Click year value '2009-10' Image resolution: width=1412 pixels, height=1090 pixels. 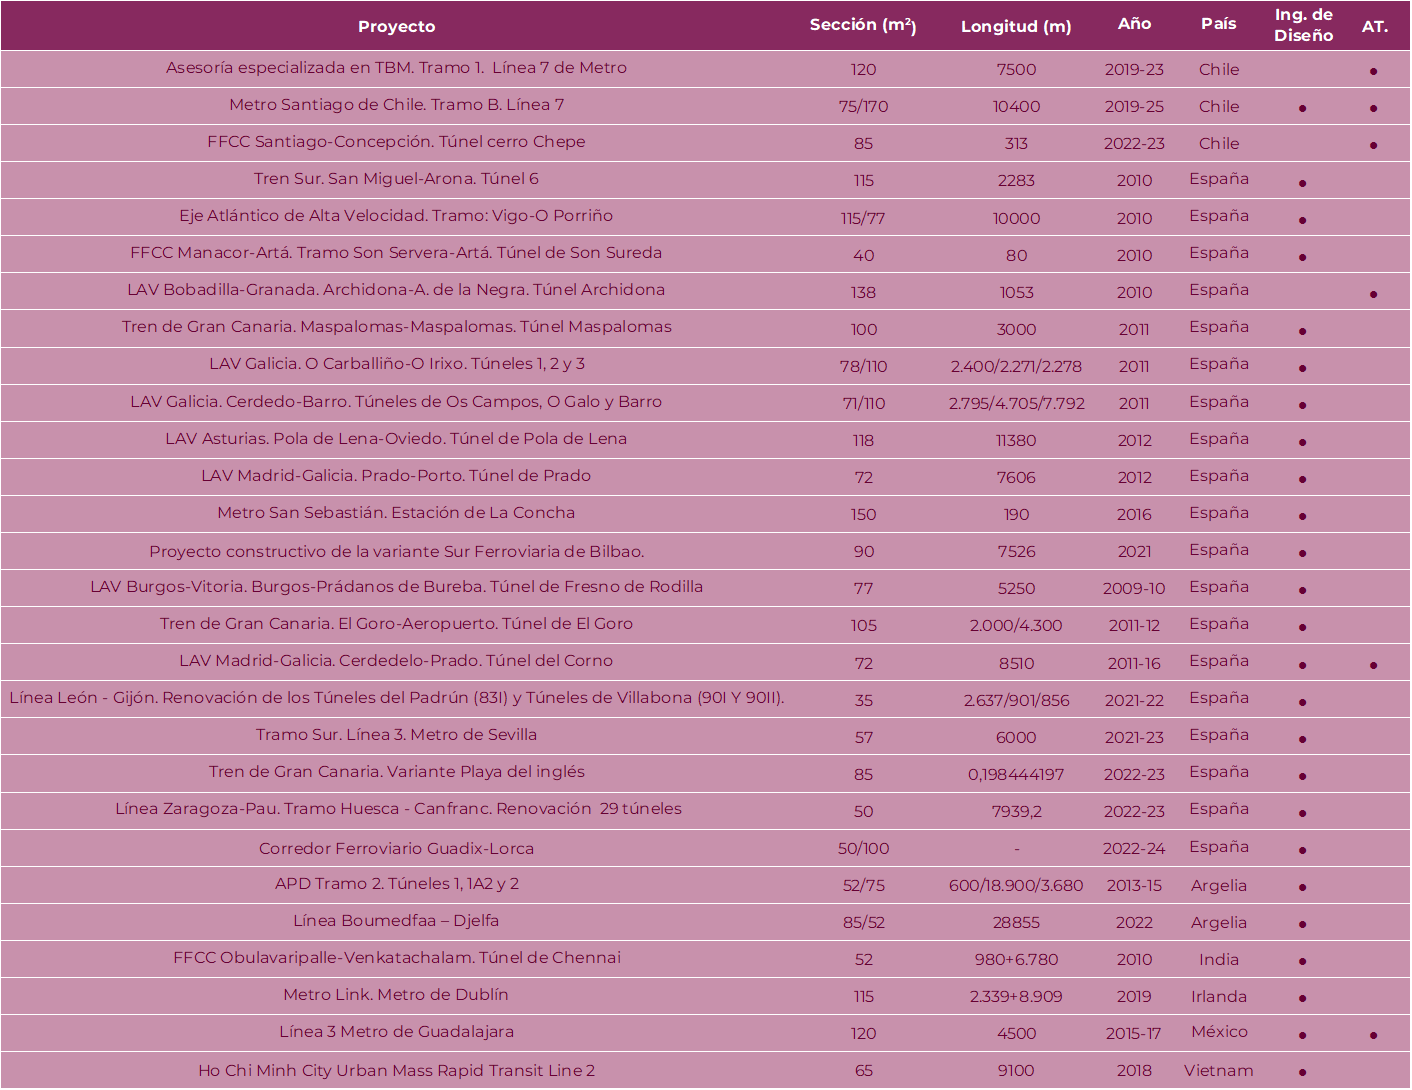click(1134, 589)
